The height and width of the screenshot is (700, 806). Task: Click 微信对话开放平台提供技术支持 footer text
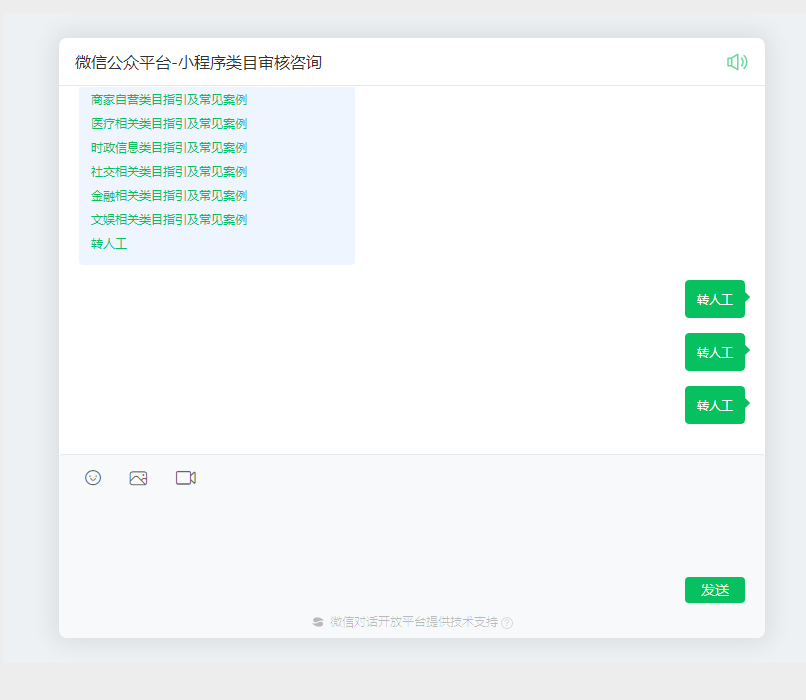pos(414,622)
